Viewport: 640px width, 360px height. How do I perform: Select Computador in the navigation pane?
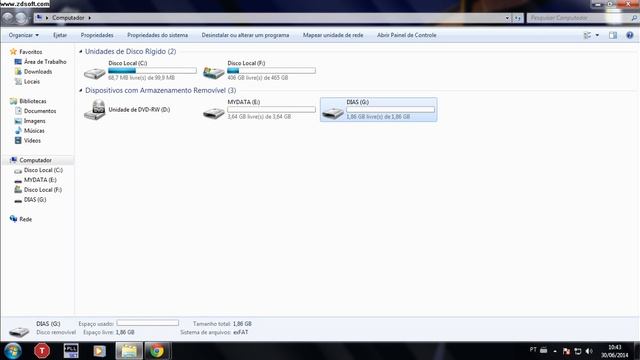tap(36, 160)
